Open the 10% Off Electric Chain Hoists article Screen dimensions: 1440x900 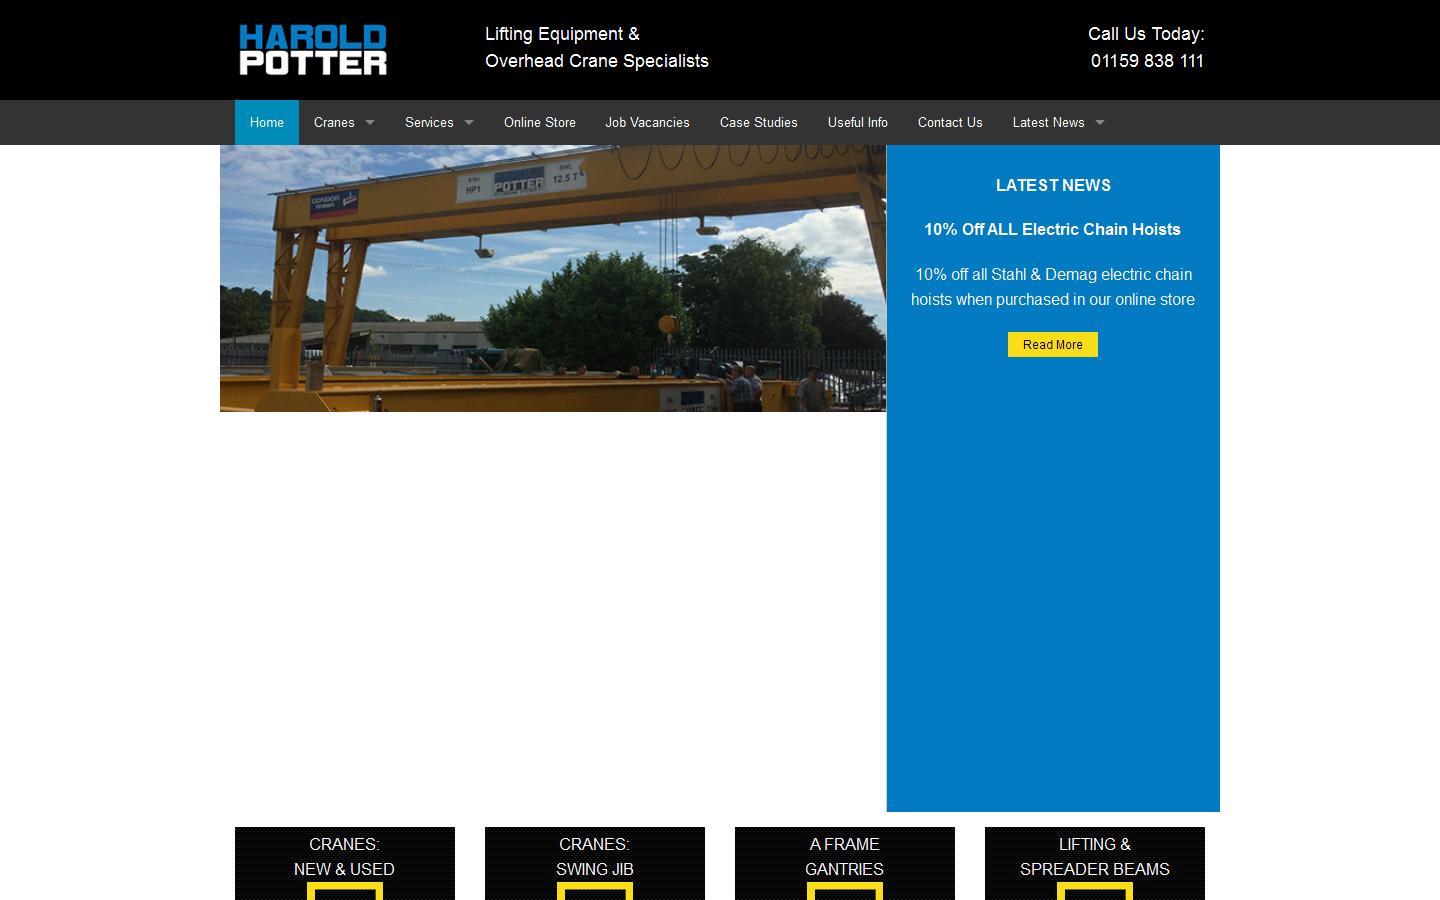[x=1052, y=229]
